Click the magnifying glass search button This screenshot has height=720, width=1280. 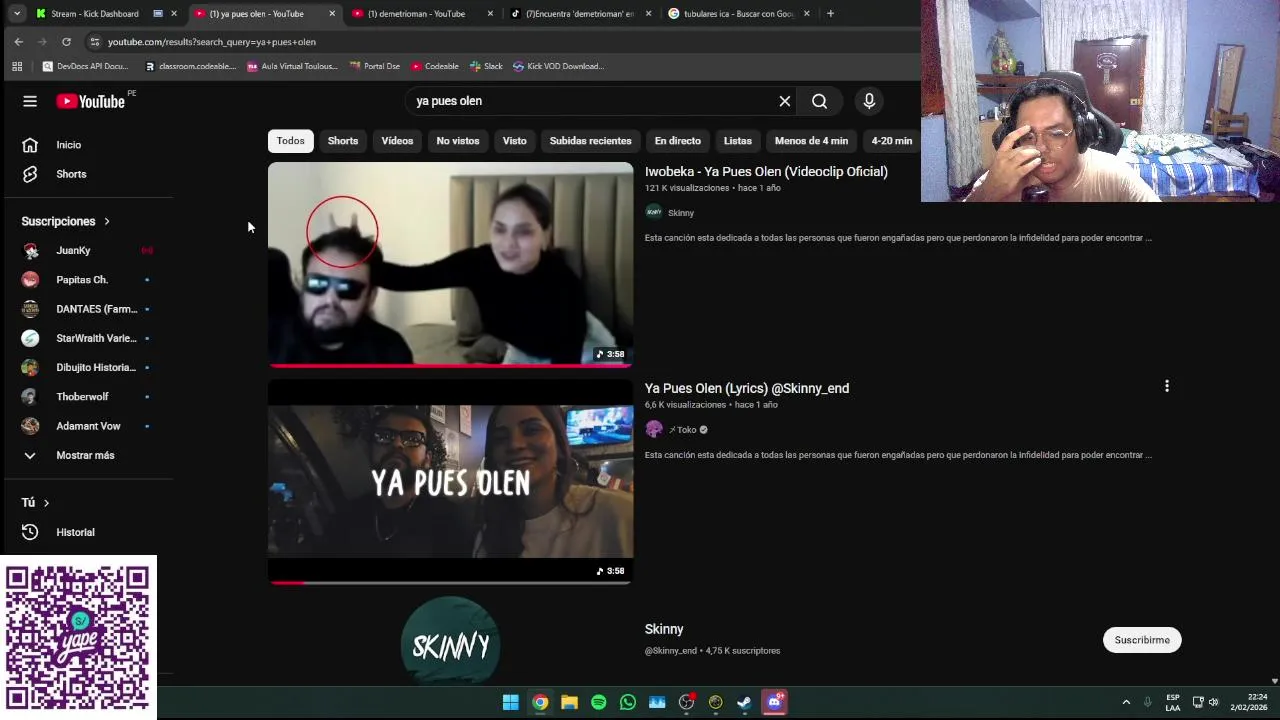click(819, 101)
